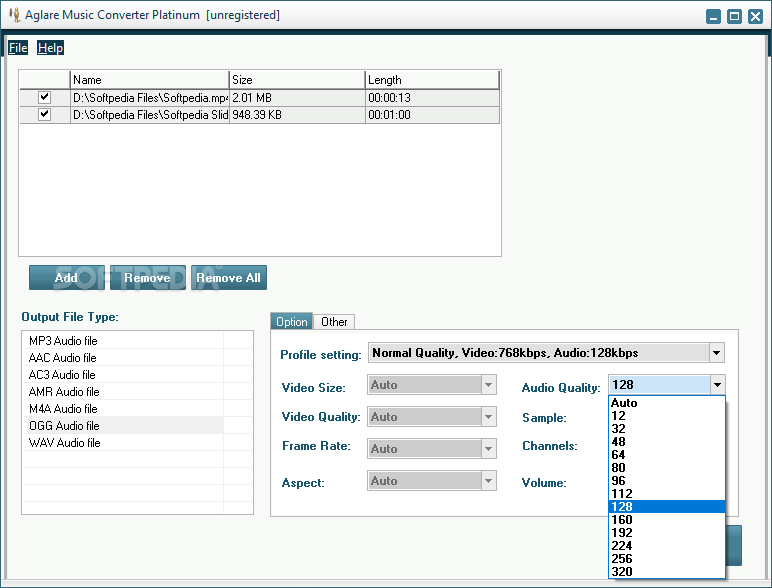Select 320 in Audio Quality list

pyautogui.click(x=667, y=572)
